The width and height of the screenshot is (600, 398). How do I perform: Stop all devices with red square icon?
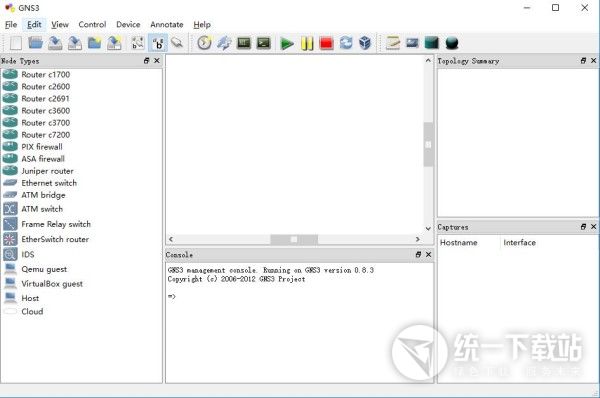click(326, 43)
